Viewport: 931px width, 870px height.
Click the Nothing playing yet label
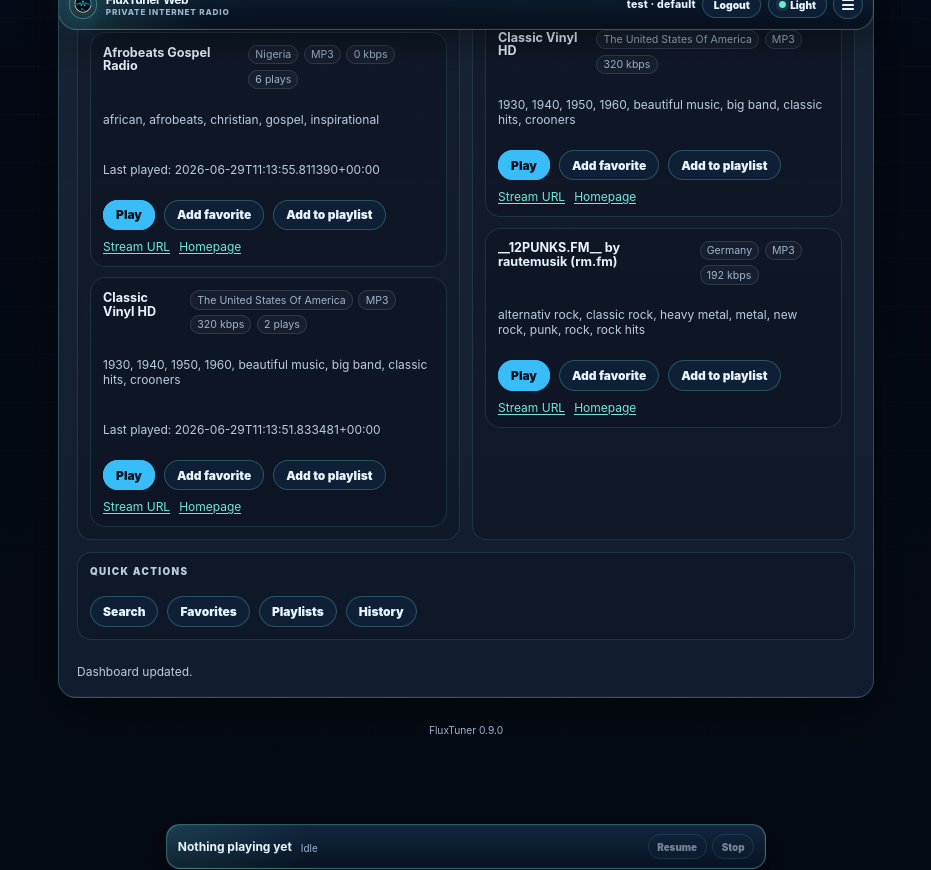(x=235, y=847)
